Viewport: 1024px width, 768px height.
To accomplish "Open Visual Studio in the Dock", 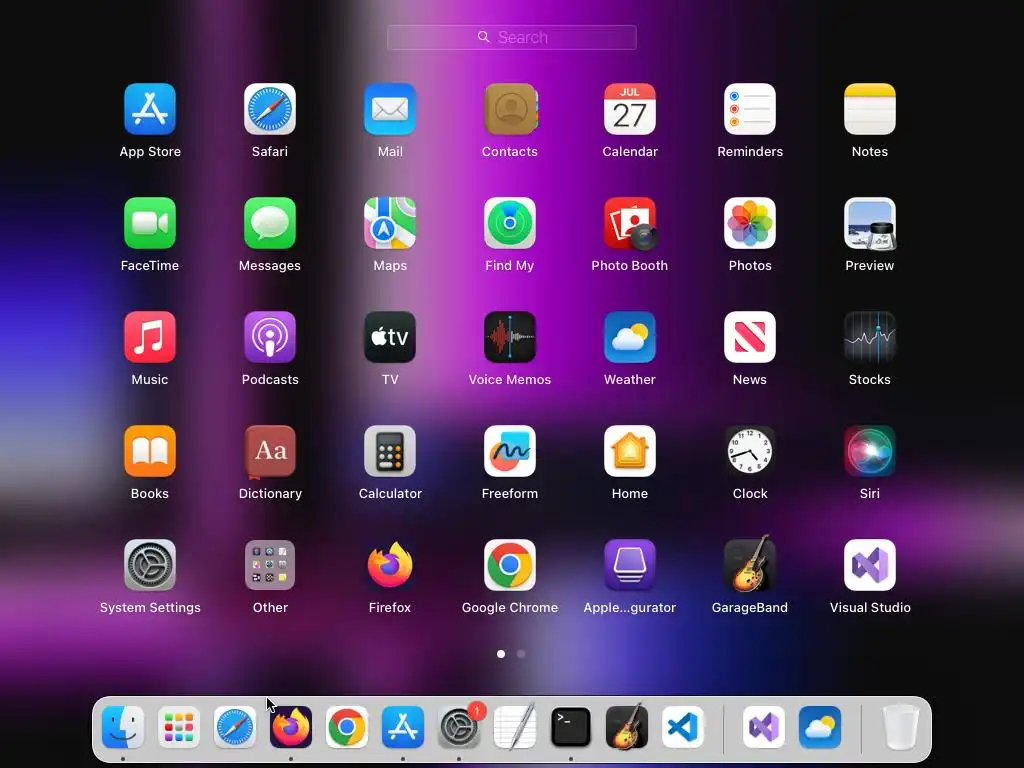I will [764, 727].
